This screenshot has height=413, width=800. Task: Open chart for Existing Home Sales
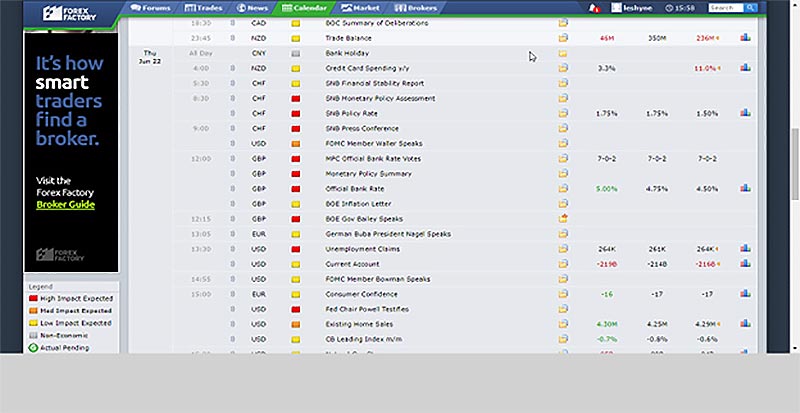click(x=745, y=324)
